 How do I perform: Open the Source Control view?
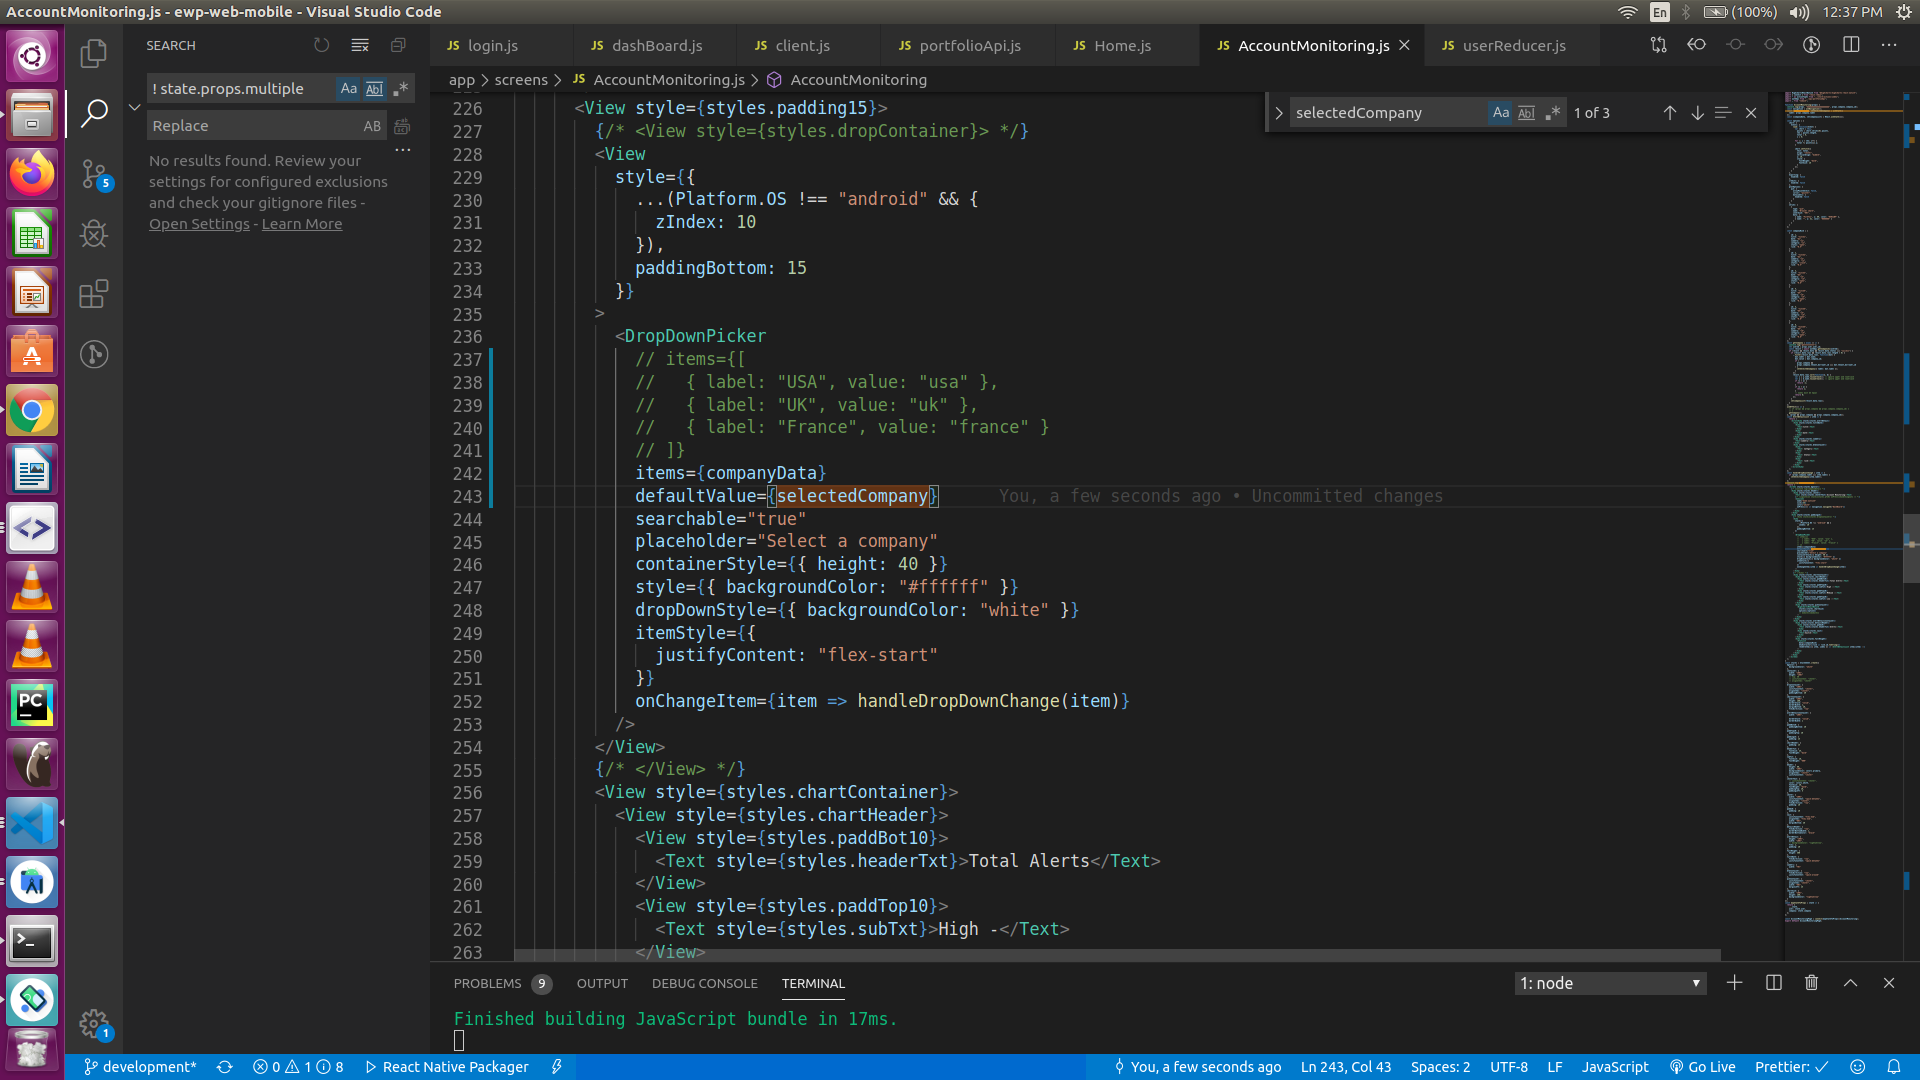pos(94,174)
